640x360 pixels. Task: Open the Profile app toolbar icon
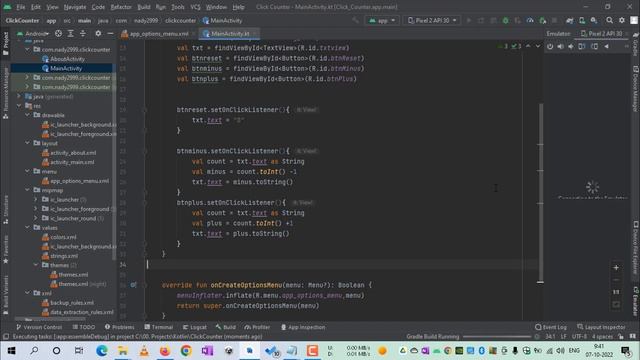530,20
